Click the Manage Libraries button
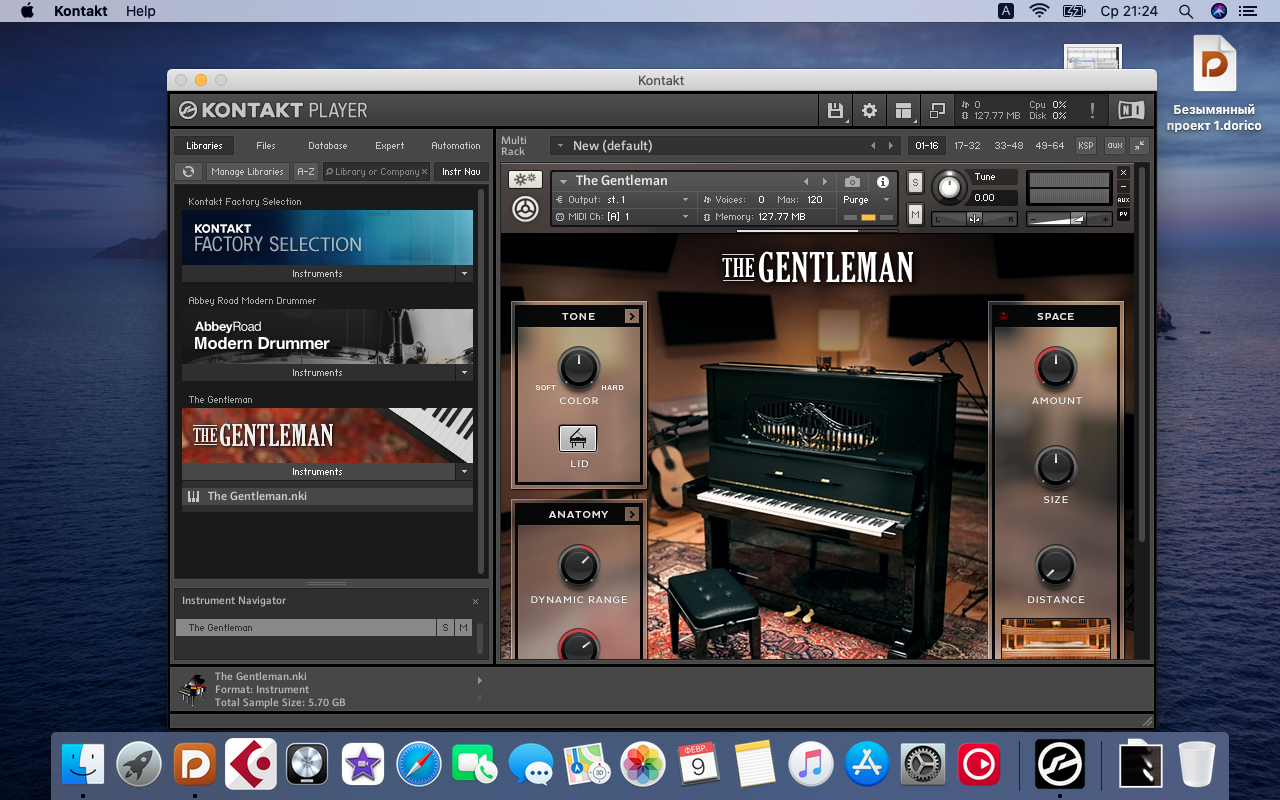Screen dimensions: 1280x800 click(x=247, y=172)
